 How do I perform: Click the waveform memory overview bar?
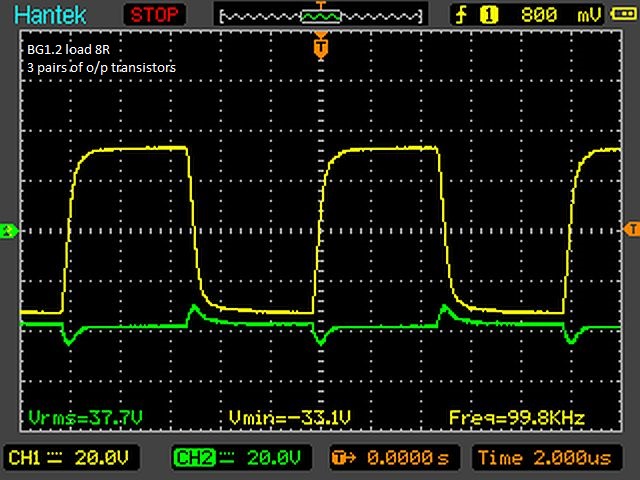click(320, 16)
